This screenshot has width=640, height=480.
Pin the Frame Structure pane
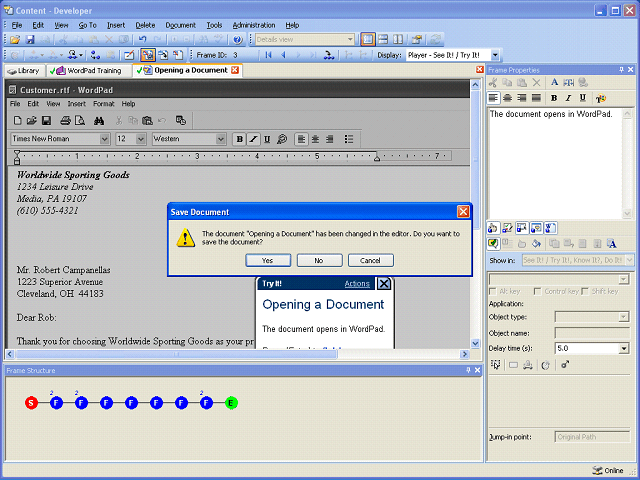click(468, 370)
